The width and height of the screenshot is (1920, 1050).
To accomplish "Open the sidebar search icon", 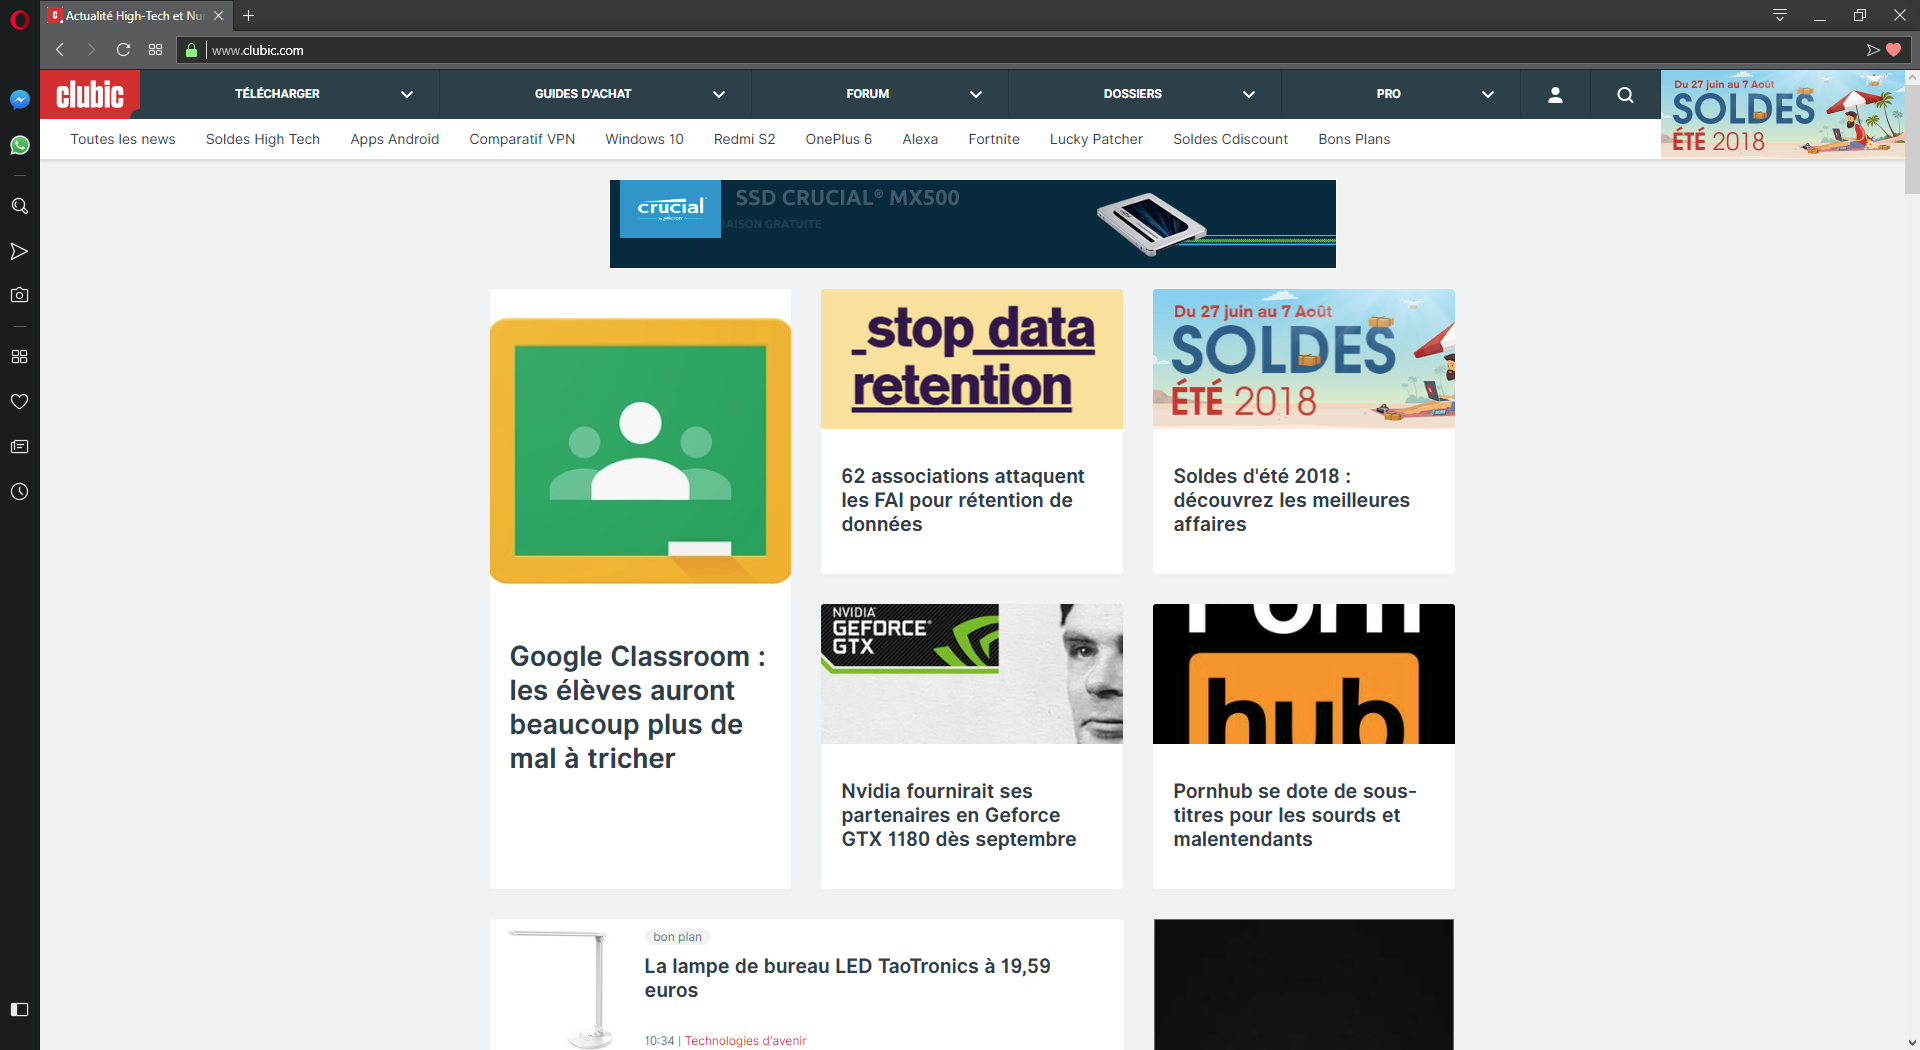I will [19, 206].
